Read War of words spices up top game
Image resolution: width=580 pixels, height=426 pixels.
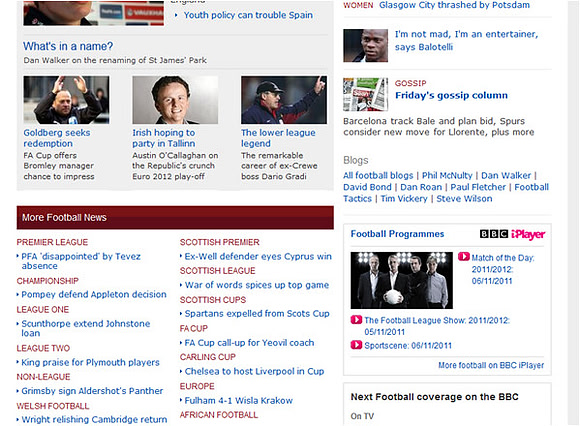257,285
